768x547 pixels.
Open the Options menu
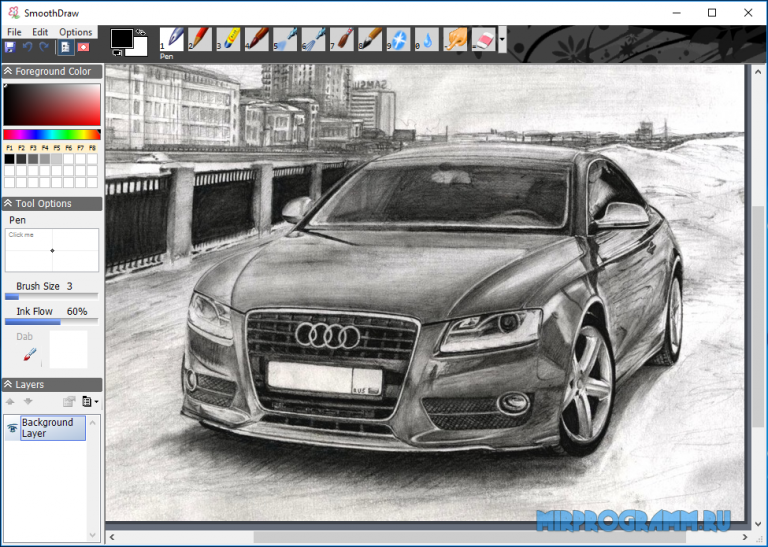pyautogui.click(x=75, y=32)
